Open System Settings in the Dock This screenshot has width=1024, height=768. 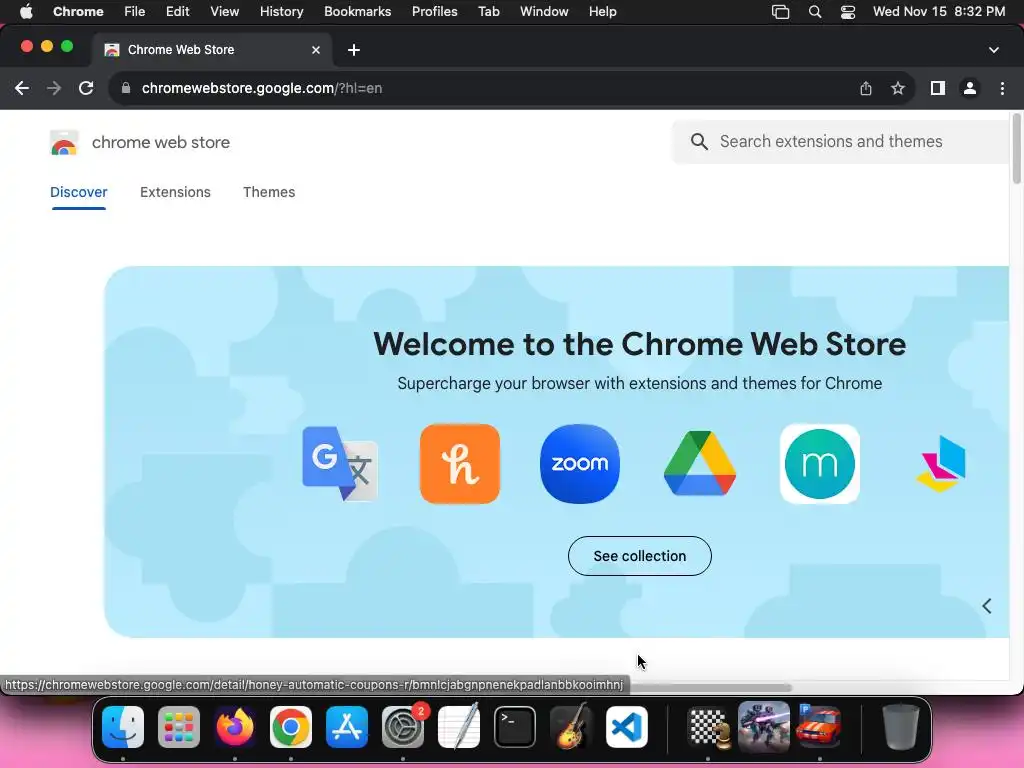click(403, 727)
